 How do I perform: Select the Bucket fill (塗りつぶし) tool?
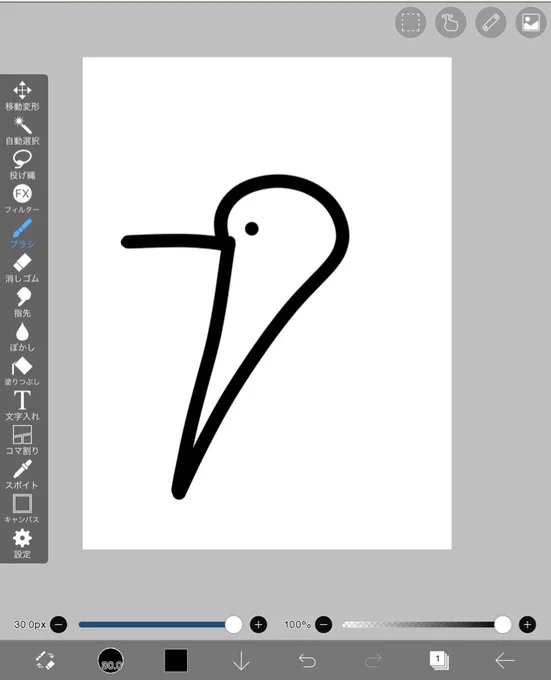22,371
